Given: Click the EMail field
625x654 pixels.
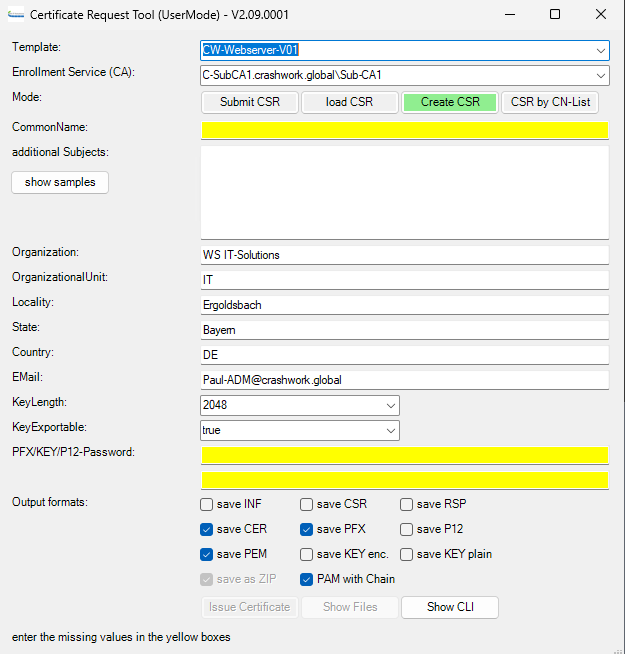Looking at the screenshot, I should point(405,380).
